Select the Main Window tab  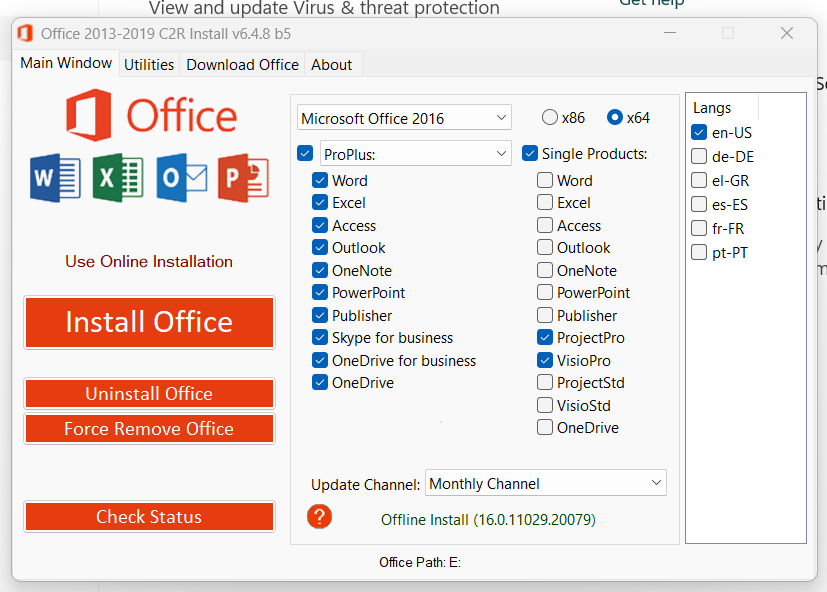click(x=66, y=63)
